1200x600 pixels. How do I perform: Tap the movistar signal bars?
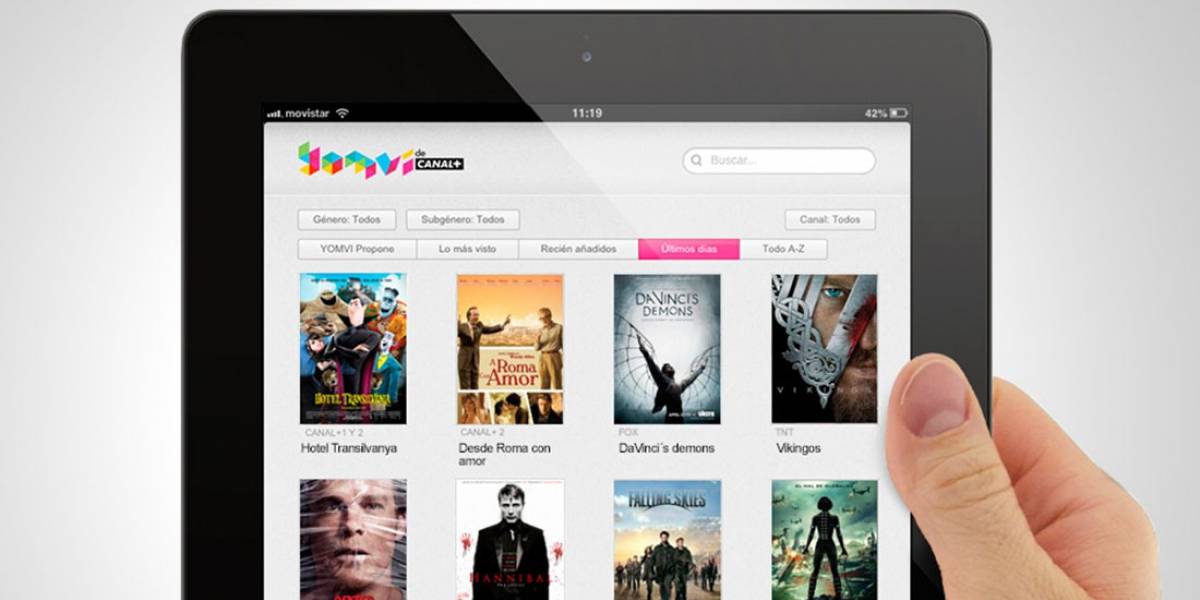(274, 114)
